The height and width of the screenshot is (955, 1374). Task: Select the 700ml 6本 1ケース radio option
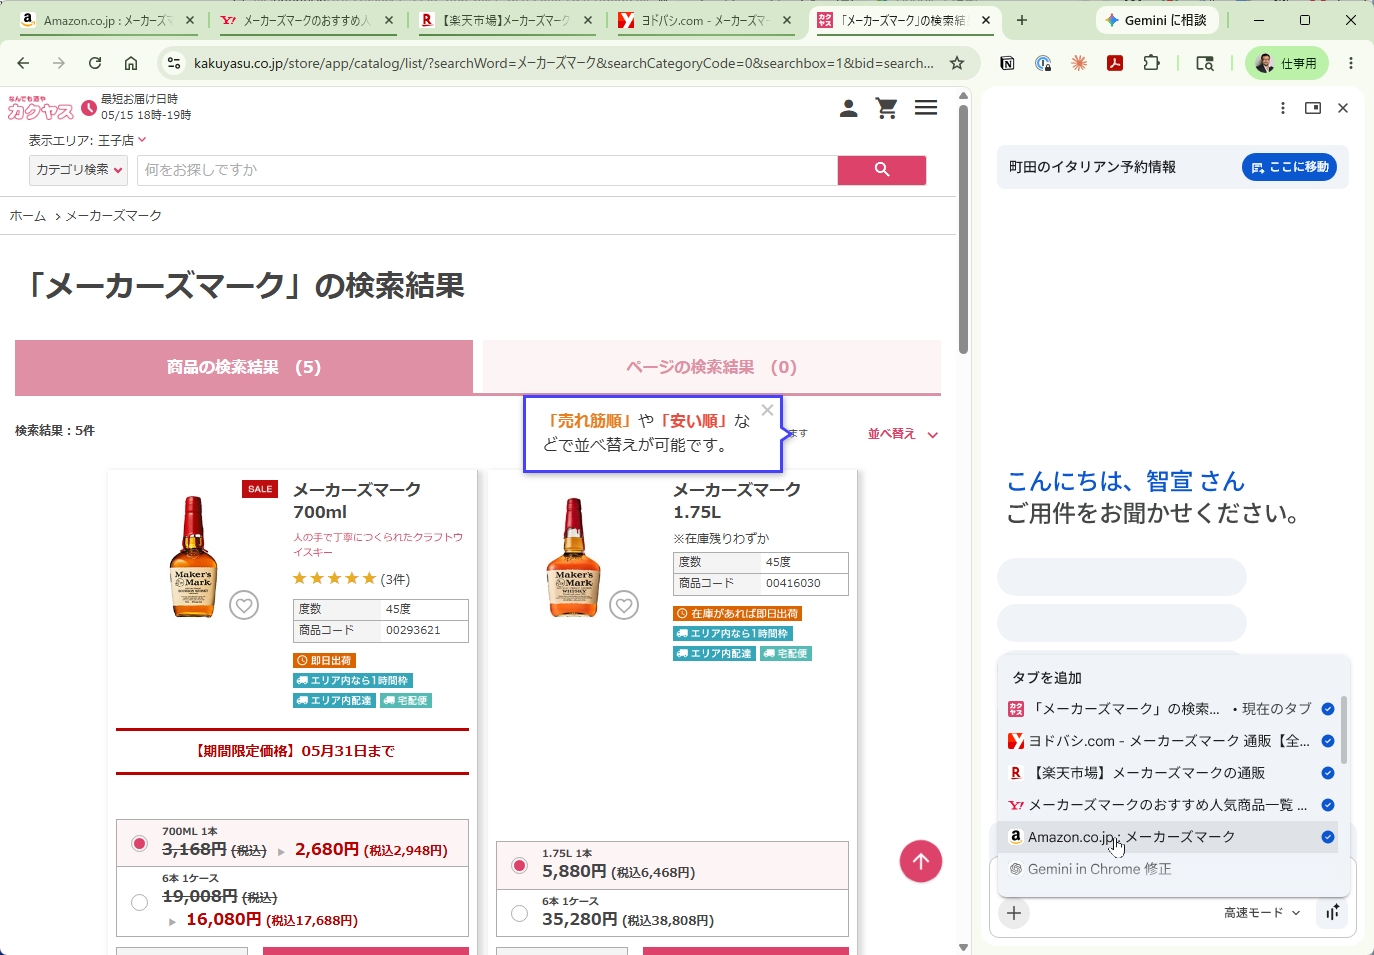click(x=139, y=902)
